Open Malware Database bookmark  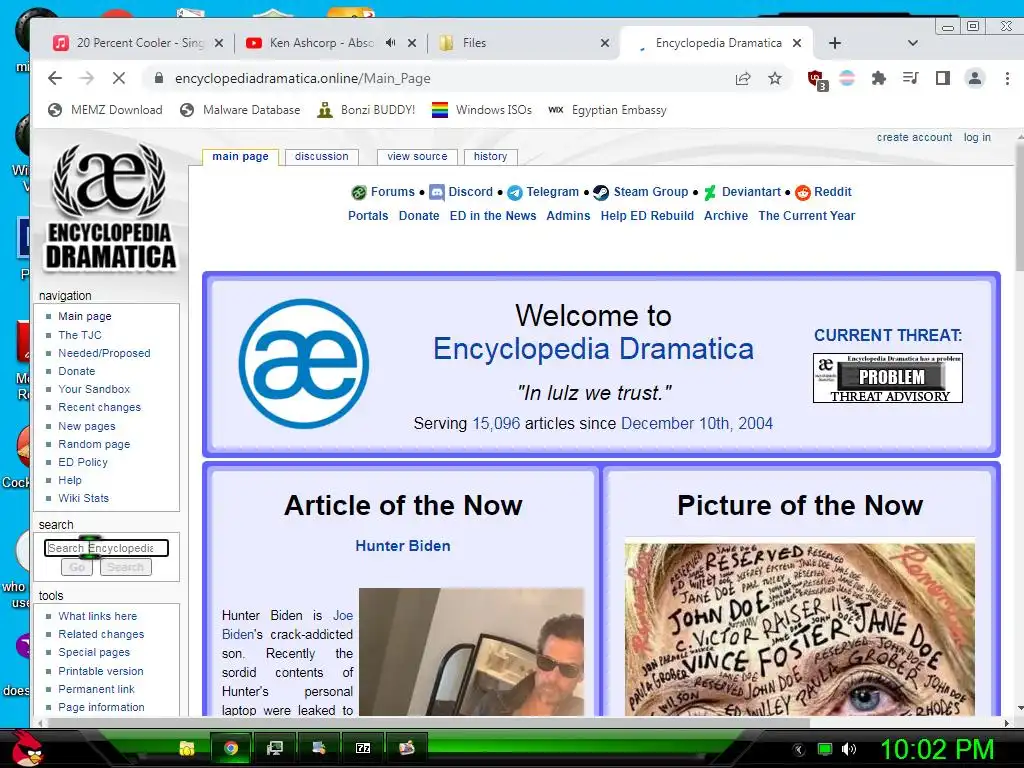pos(240,110)
